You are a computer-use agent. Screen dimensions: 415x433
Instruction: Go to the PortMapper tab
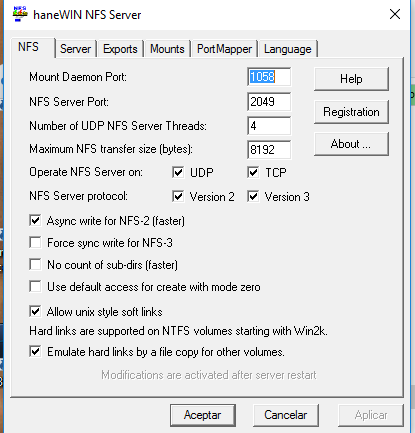224,49
